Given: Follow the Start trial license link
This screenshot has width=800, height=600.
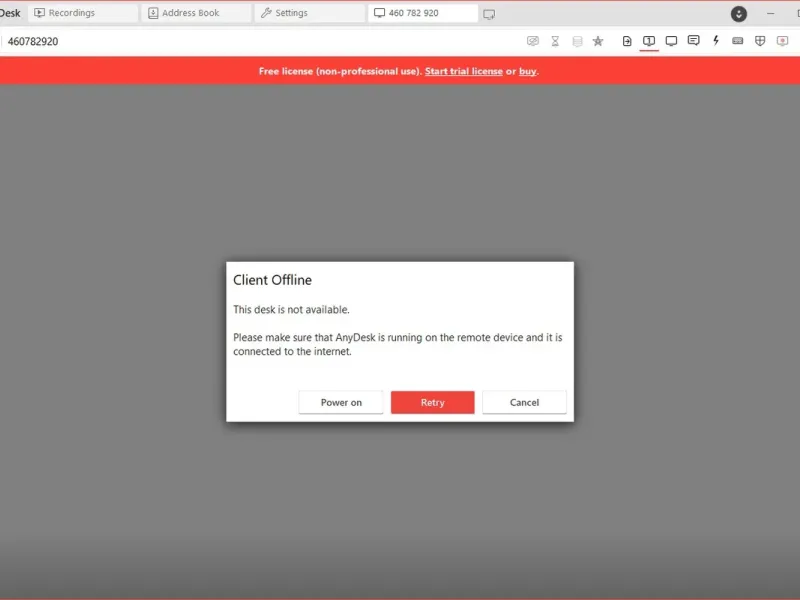Looking at the screenshot, I should [464, 71].
